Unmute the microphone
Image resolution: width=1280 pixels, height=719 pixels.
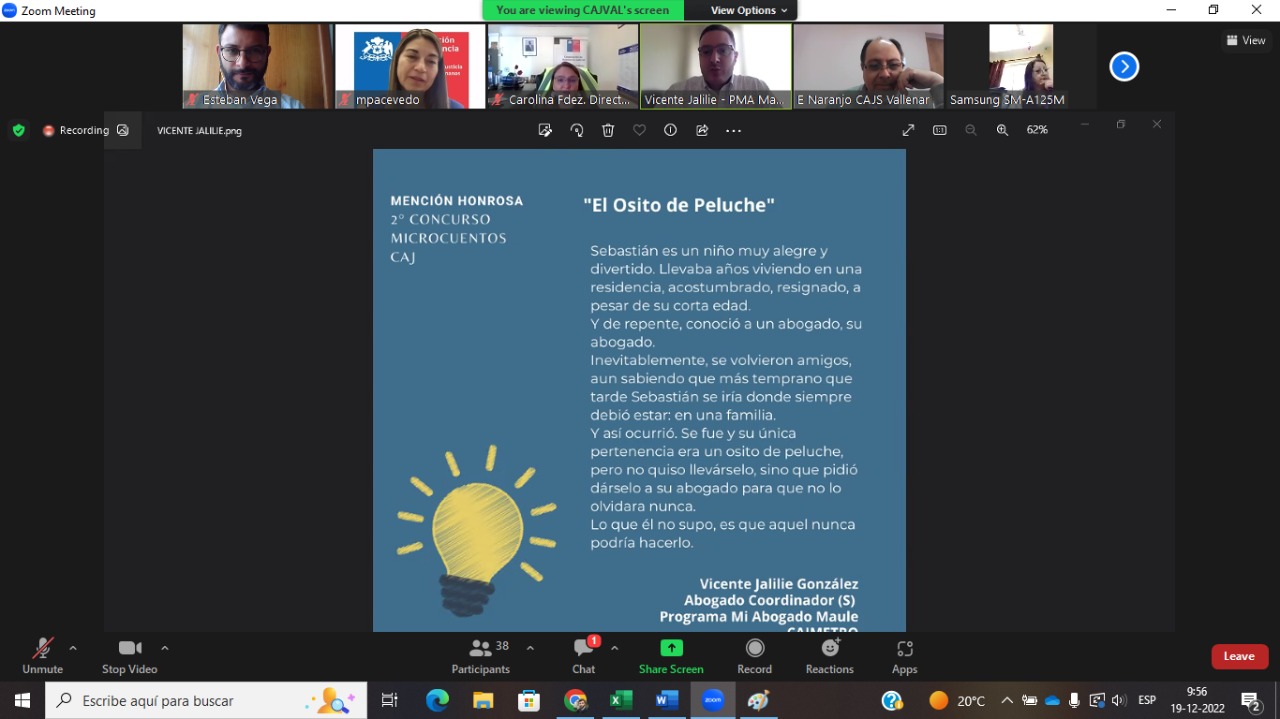pos(42,656)
